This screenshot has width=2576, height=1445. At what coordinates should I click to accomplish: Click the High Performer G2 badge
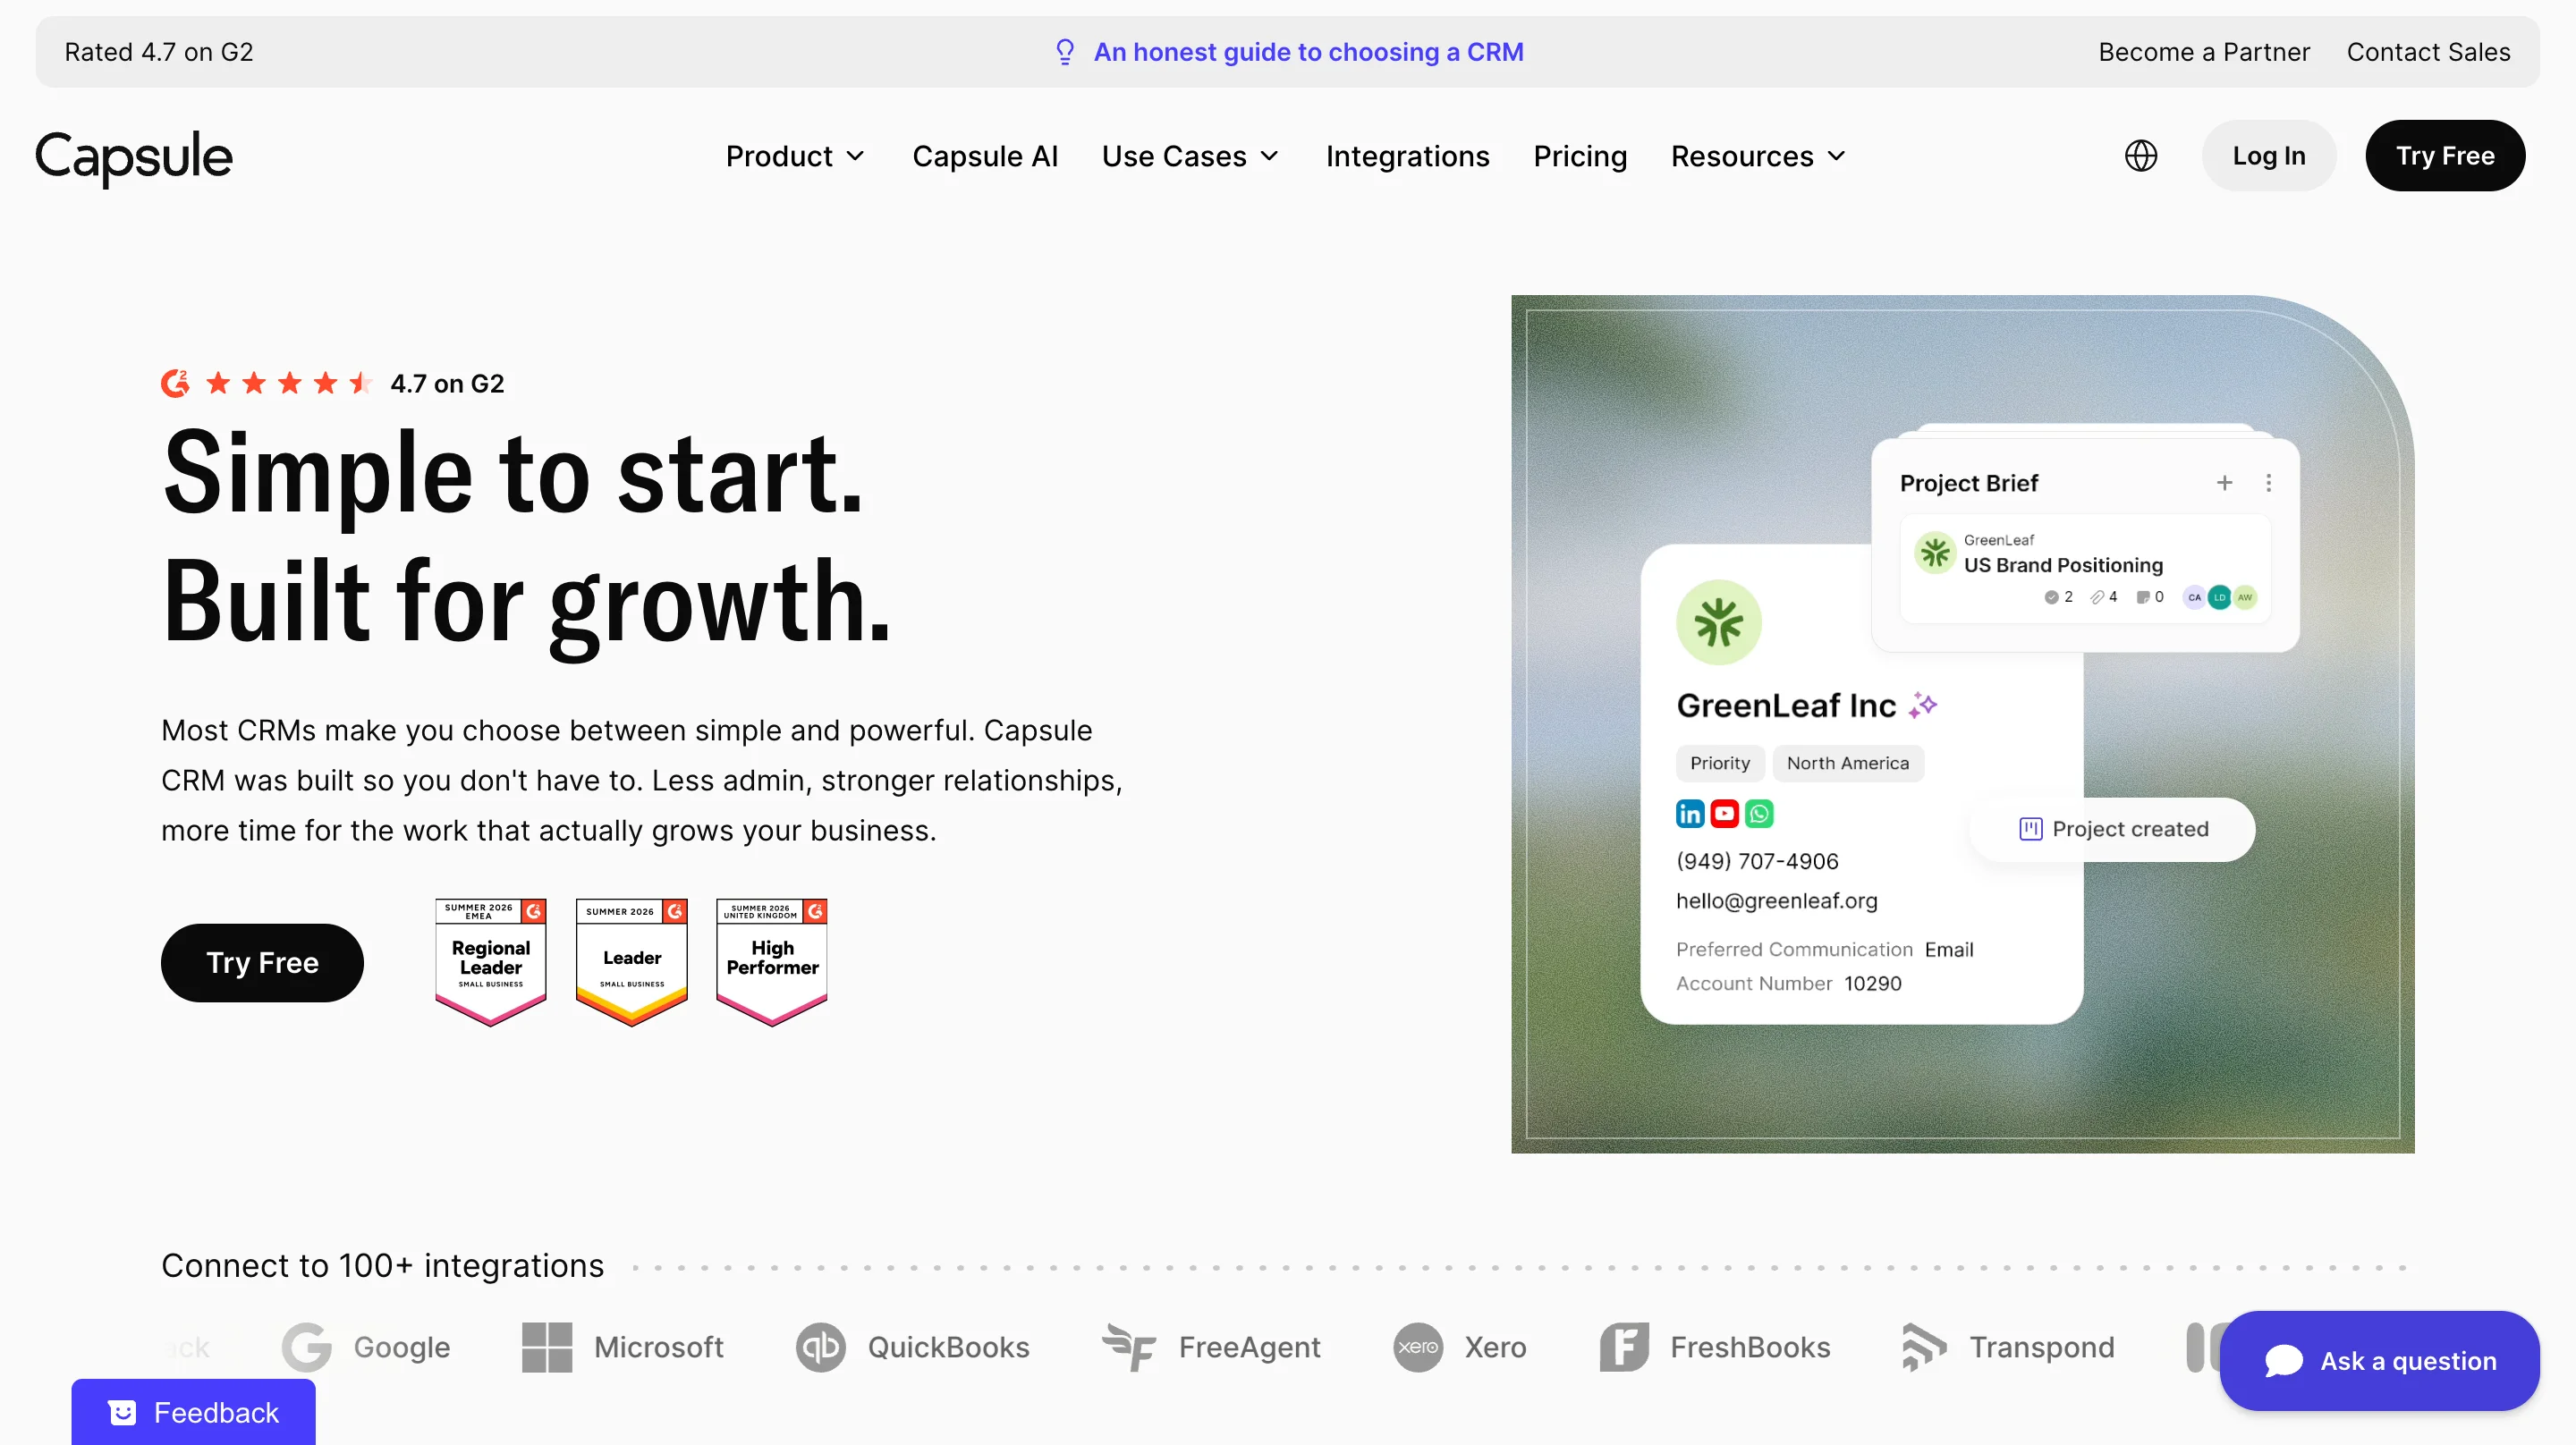point(772,962)
